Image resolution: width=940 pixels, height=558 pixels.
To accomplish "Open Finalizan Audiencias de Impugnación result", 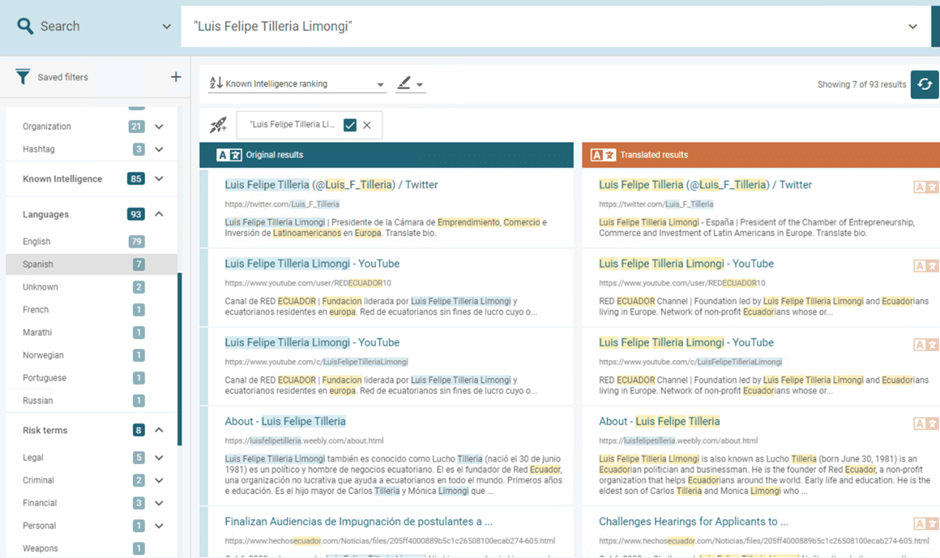I will pyautogui.click(x=358, y=521).
